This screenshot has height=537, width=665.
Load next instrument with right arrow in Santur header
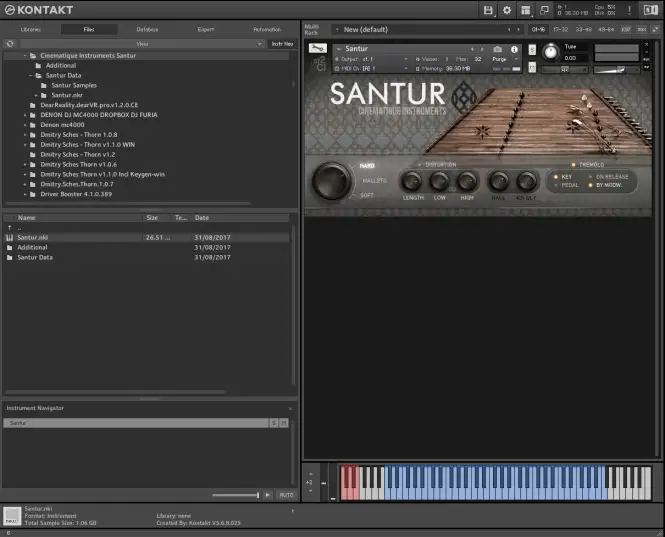482,49
